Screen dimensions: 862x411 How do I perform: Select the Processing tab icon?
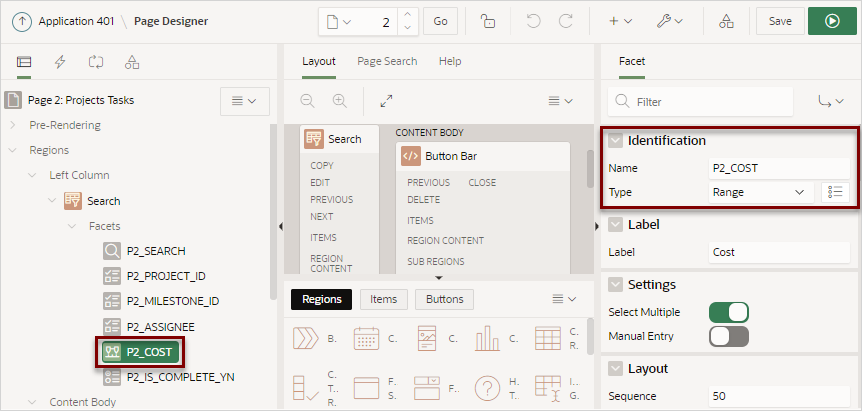[96, 62]
